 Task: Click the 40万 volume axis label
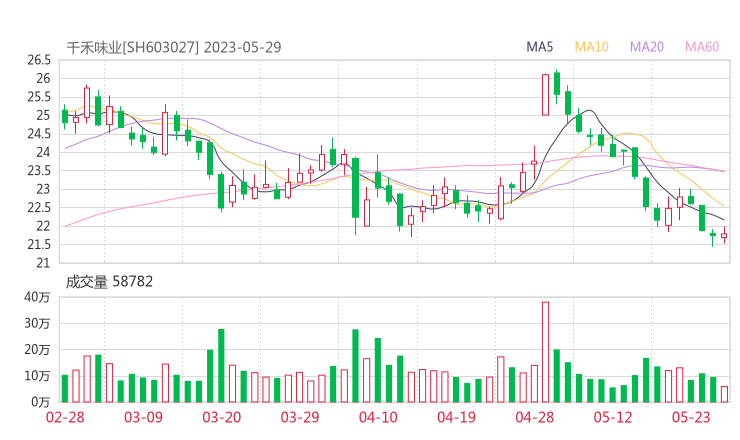click(x=37, y=297)
